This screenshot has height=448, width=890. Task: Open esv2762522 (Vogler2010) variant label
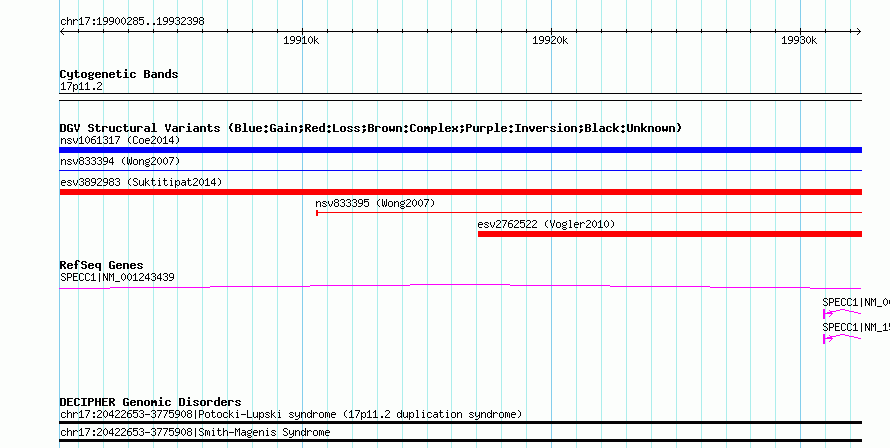[x=546, y=224]
